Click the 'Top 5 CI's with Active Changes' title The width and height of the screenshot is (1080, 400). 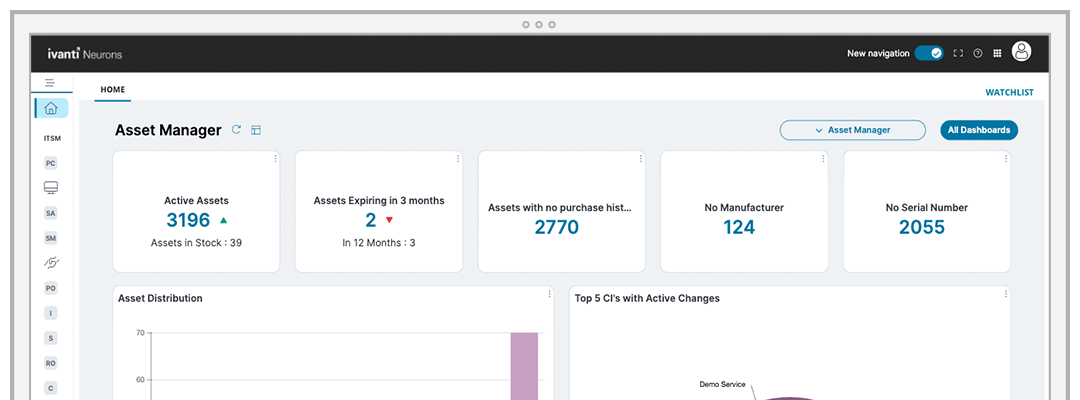[647, 298]
